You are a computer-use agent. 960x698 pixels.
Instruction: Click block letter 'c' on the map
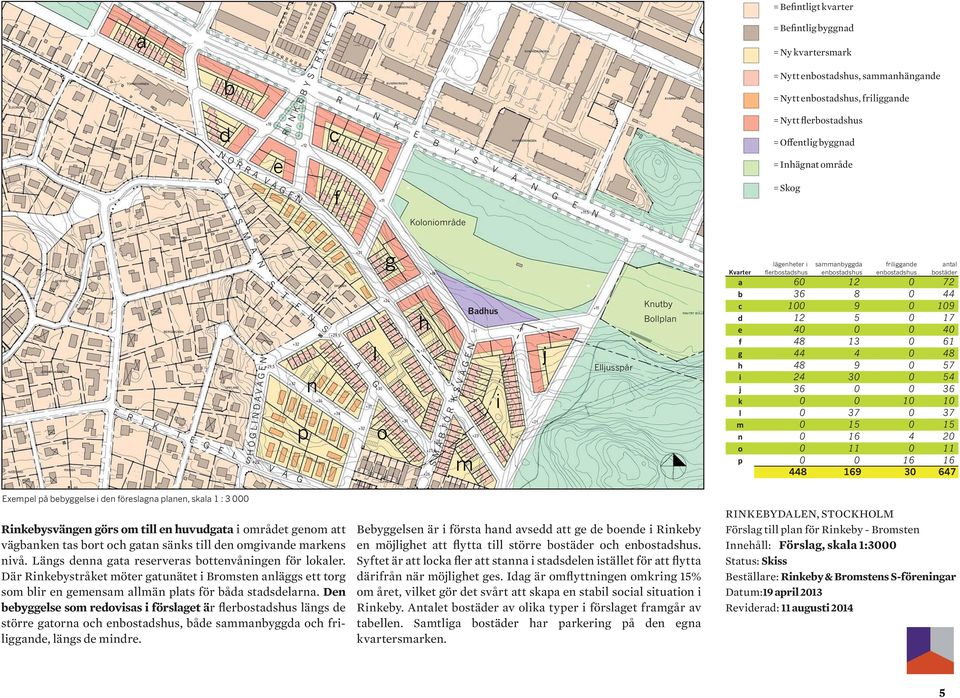pyautogui.click(x=334, y=136)
